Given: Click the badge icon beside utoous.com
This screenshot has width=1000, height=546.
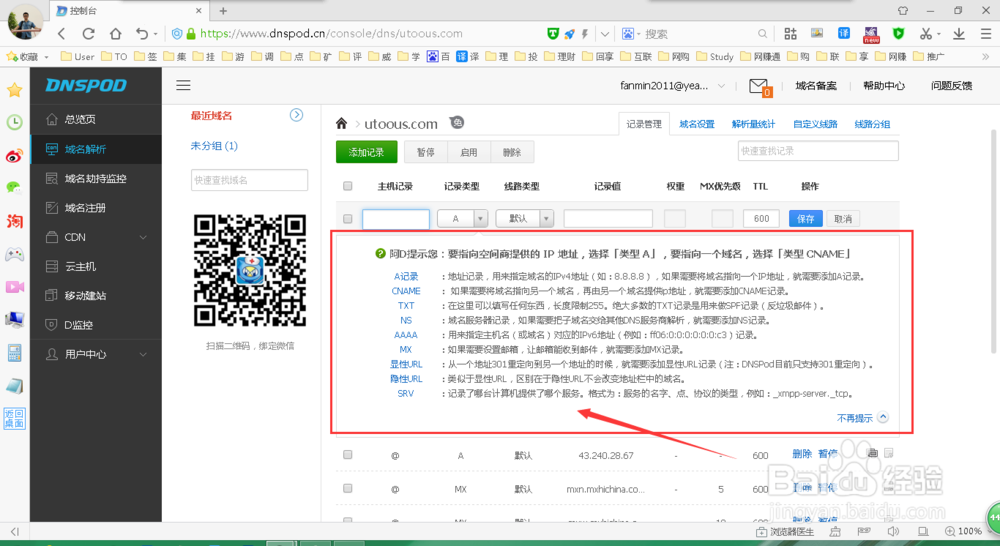Looking at the screenshot, I should (457, 122).
